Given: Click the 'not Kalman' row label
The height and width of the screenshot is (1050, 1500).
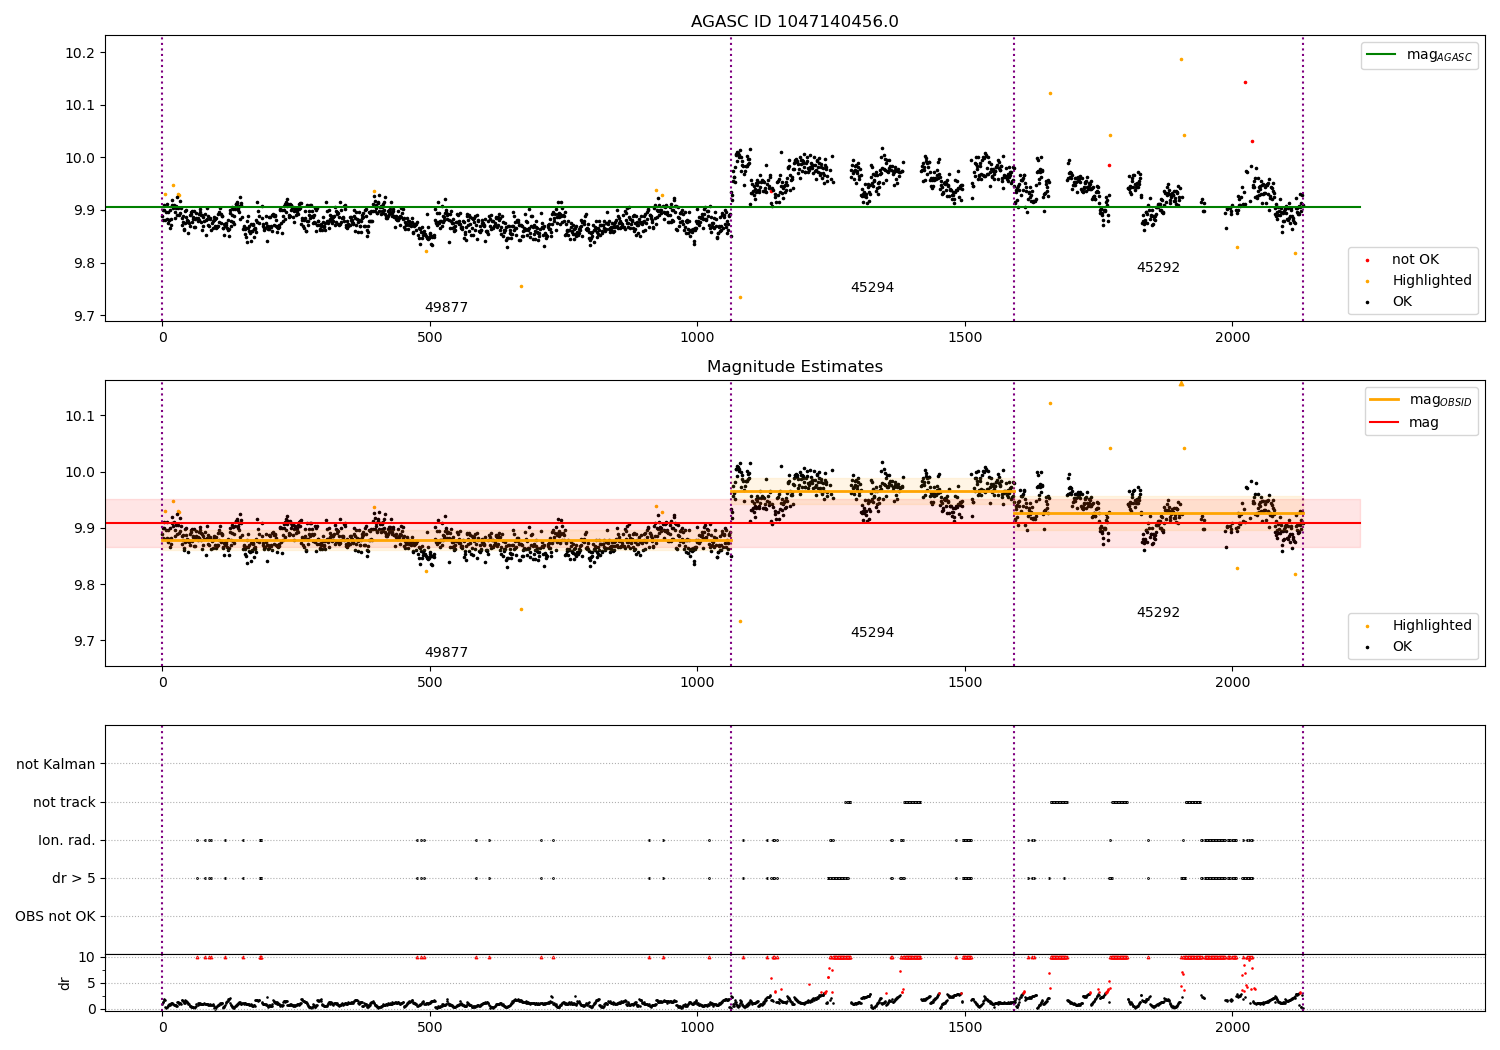Looking at the screenshot, I should [x=56, y=765].
